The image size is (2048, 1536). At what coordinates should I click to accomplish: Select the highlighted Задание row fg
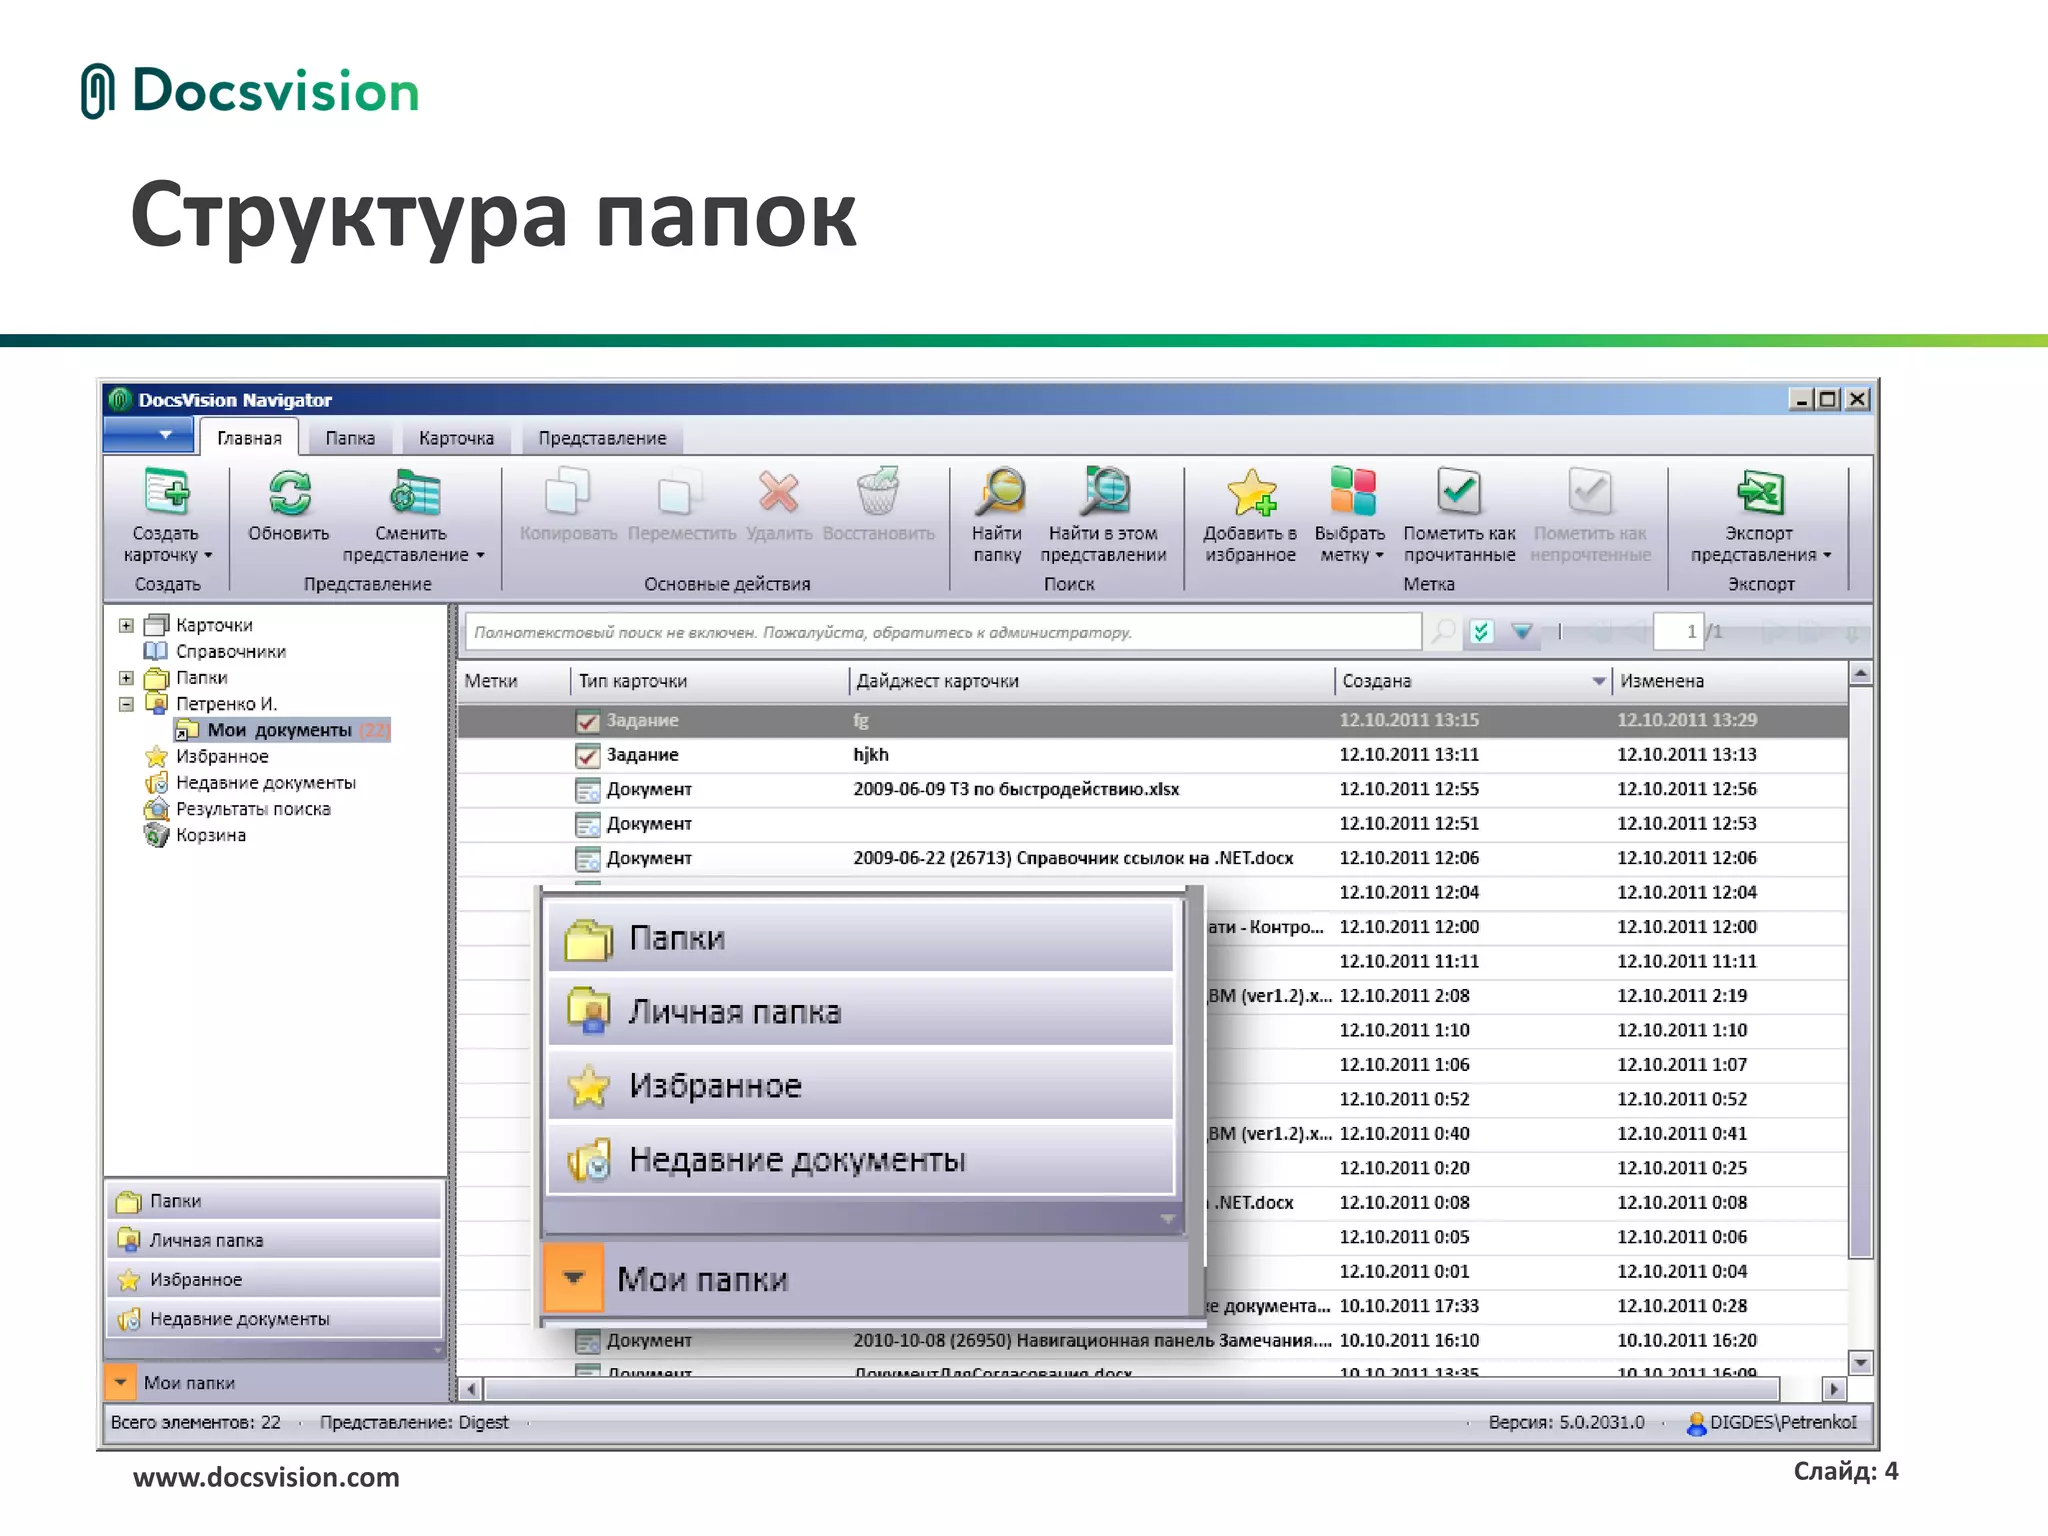coord(1152,720)
